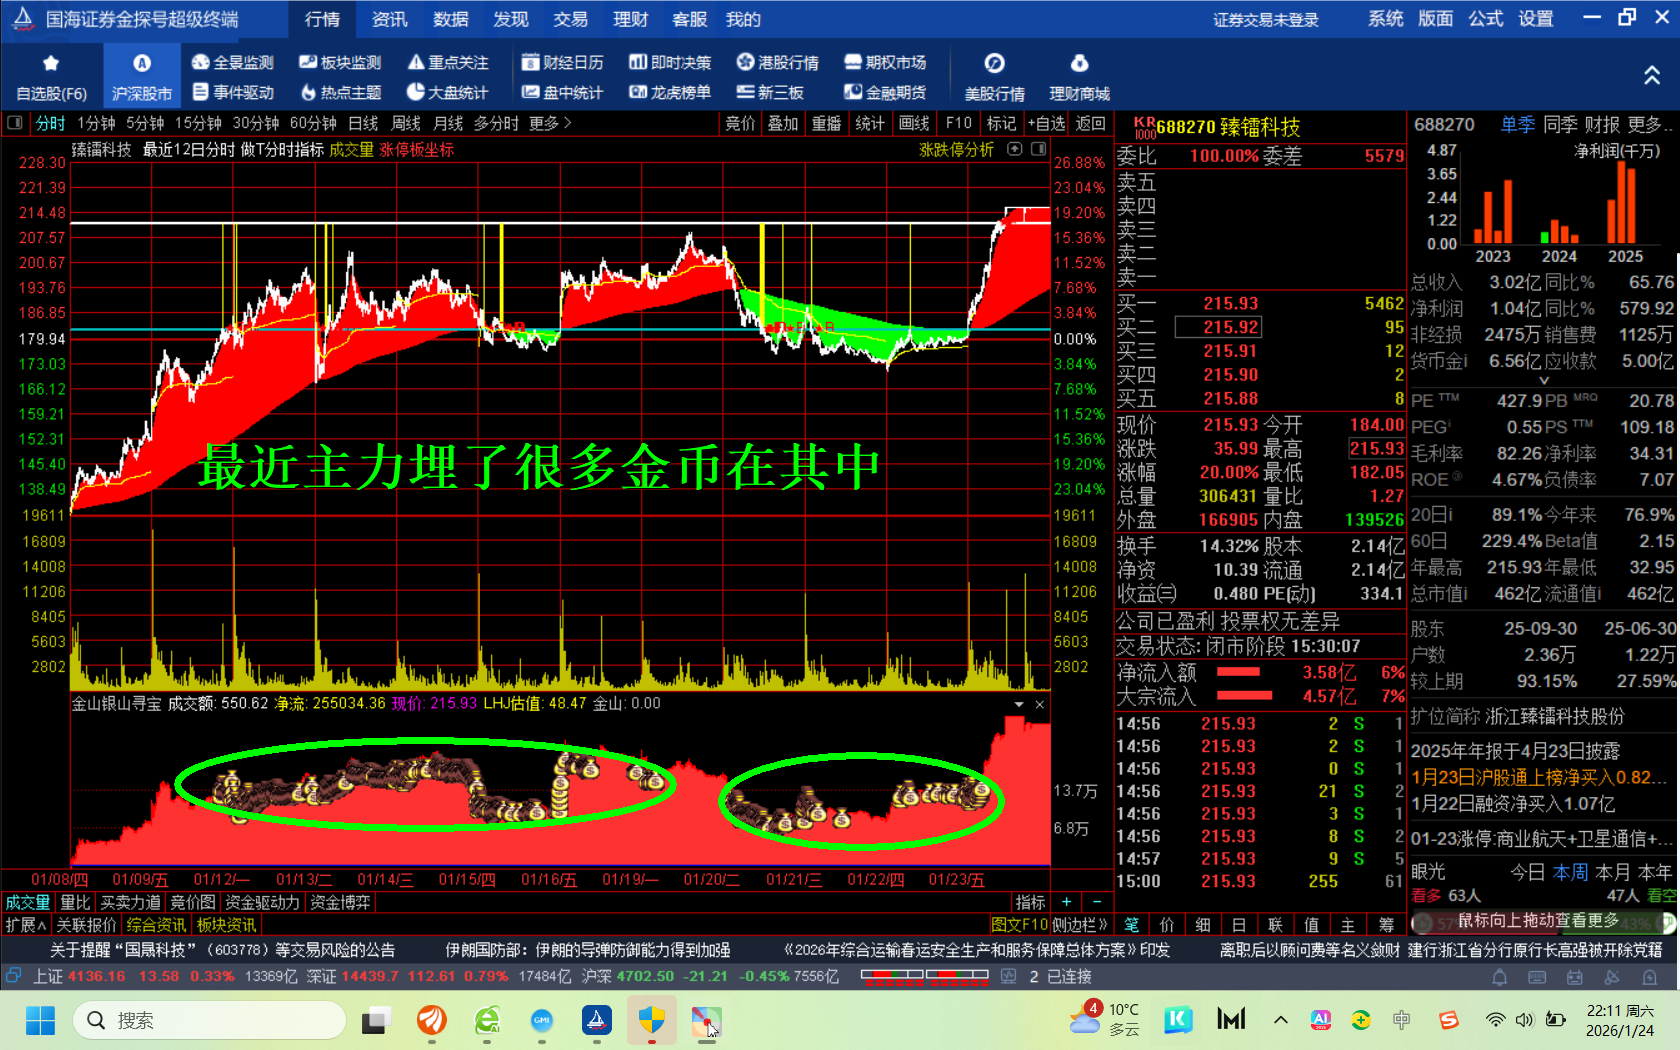Click +自选 to add to watchlist
Screen dimensions: 1680x1050
tap(1046, 123)
